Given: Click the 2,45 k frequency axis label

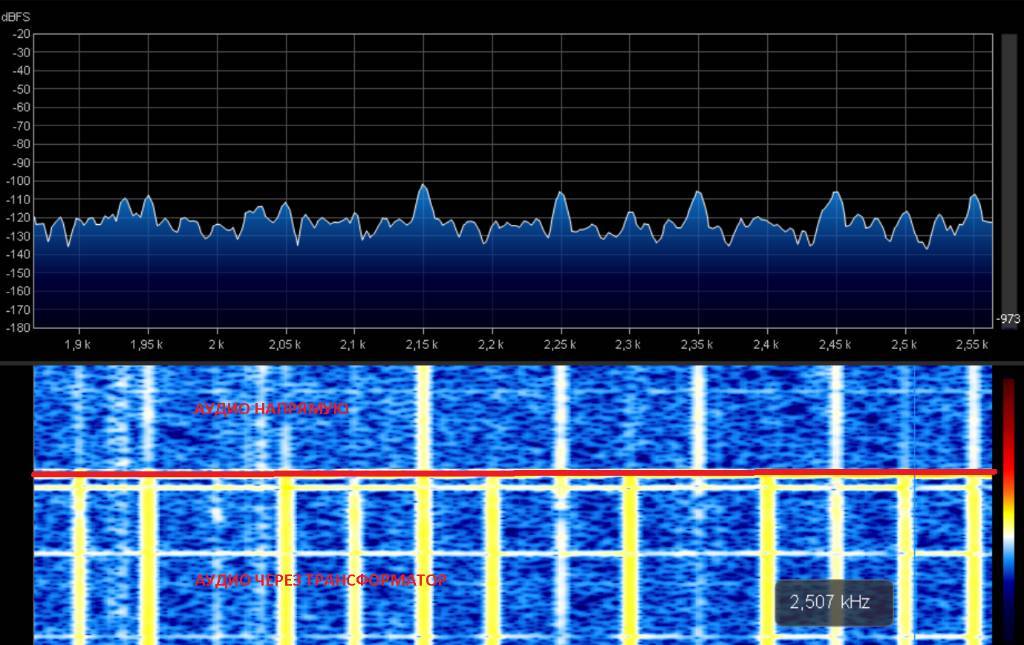Looking at the screenshot, I should pyautogui.click(x=834, y=345).
